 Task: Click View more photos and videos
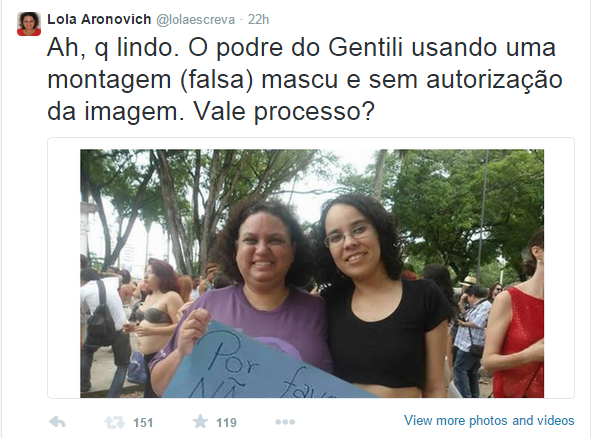point(489,420)
